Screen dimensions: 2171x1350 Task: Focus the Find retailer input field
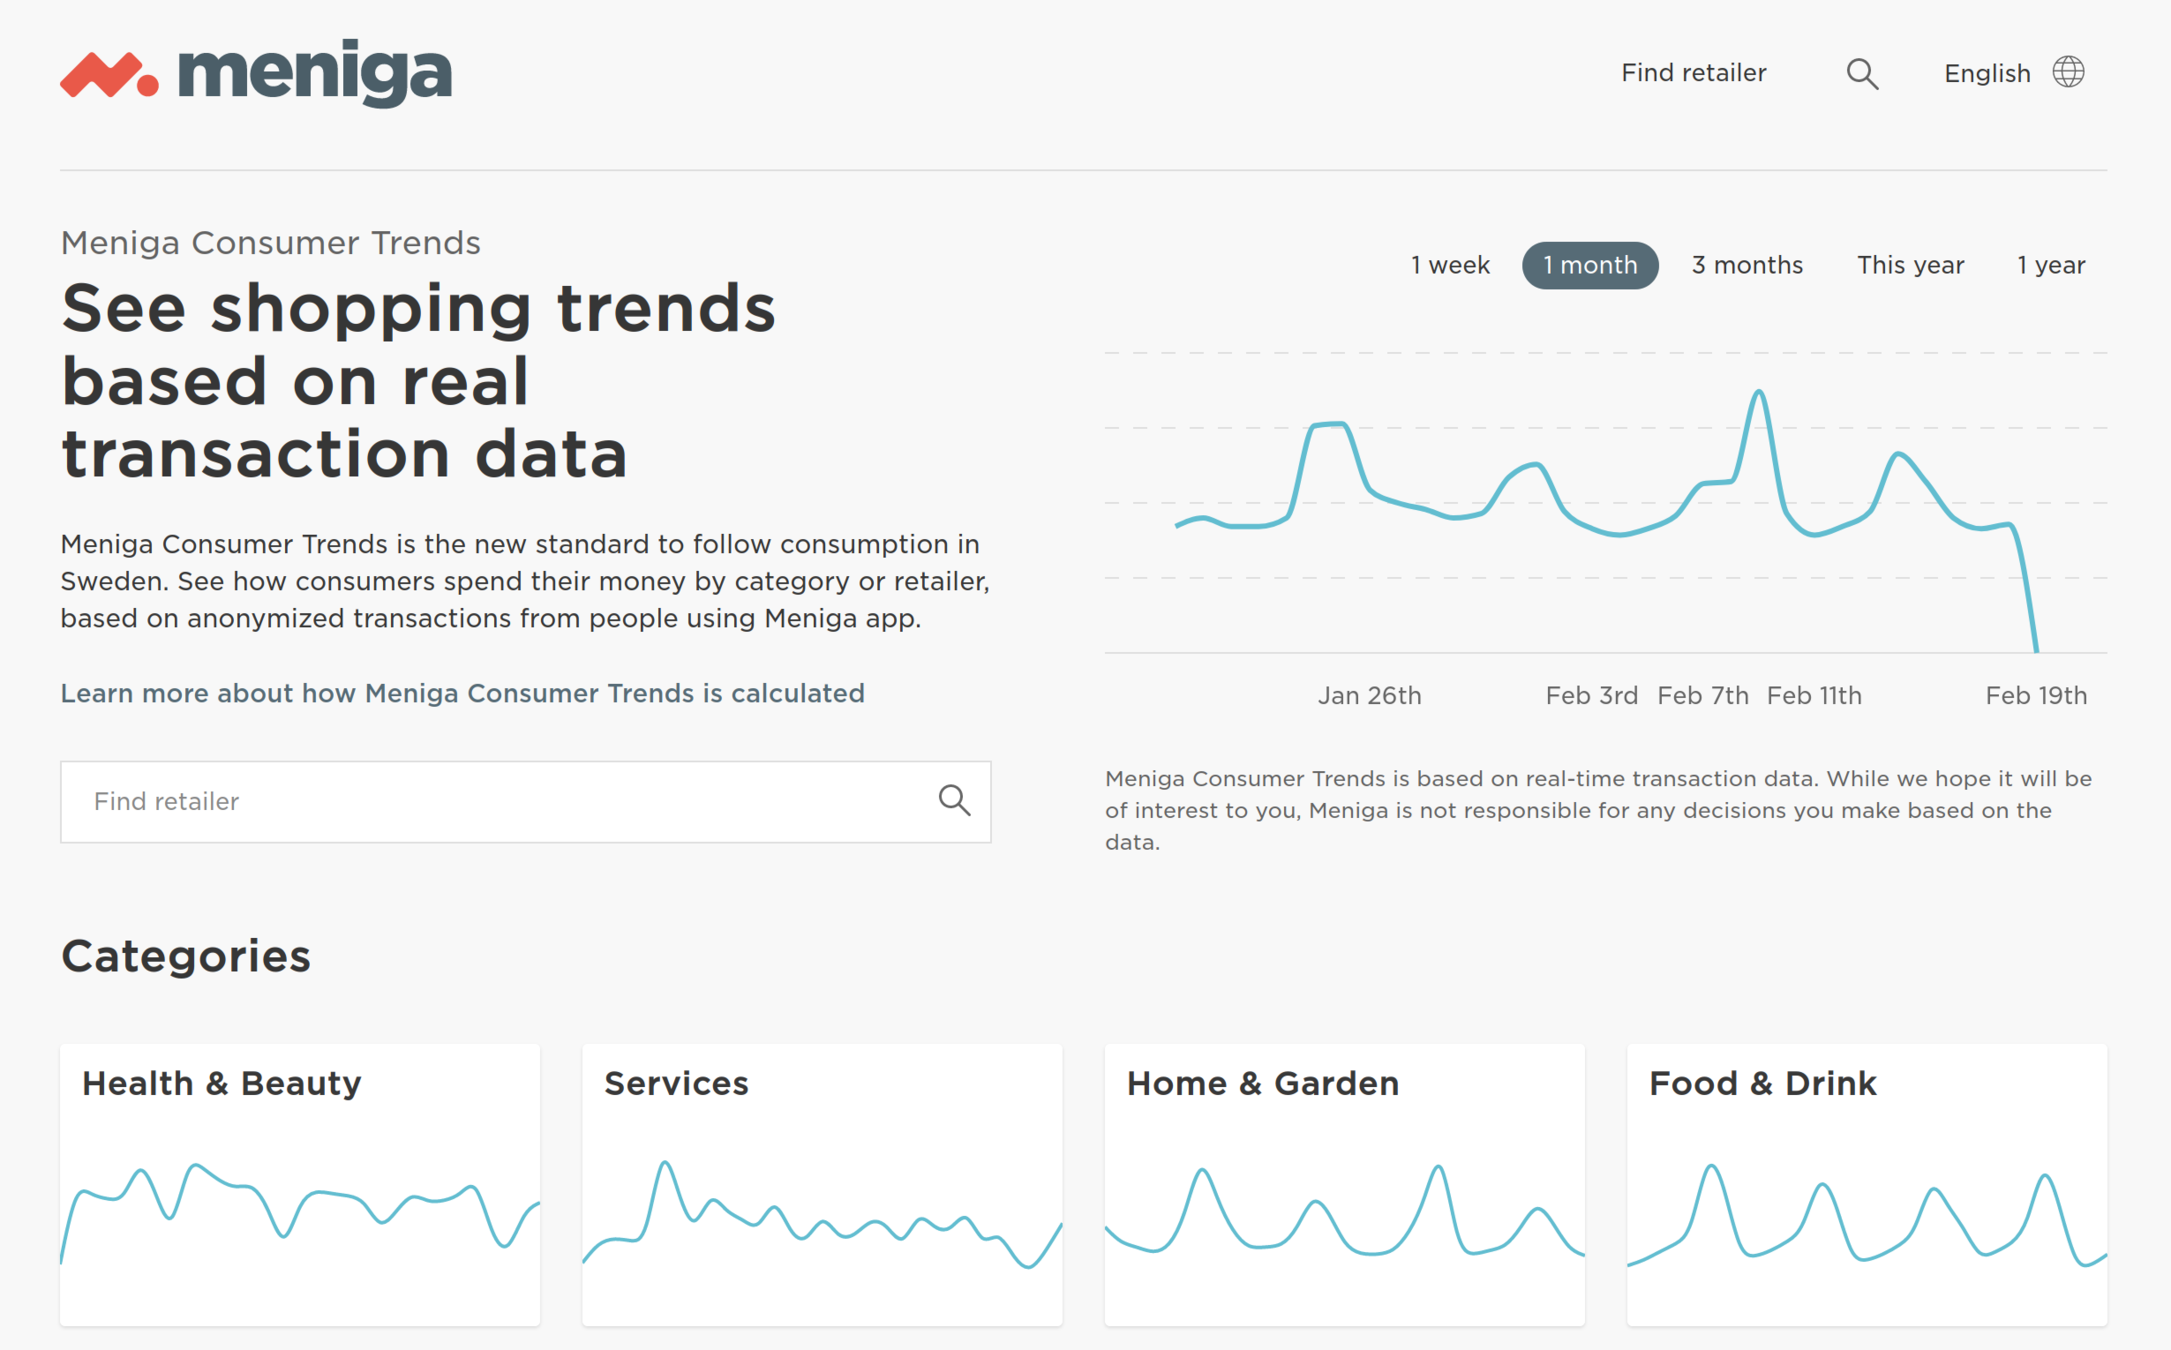point(500,801)
